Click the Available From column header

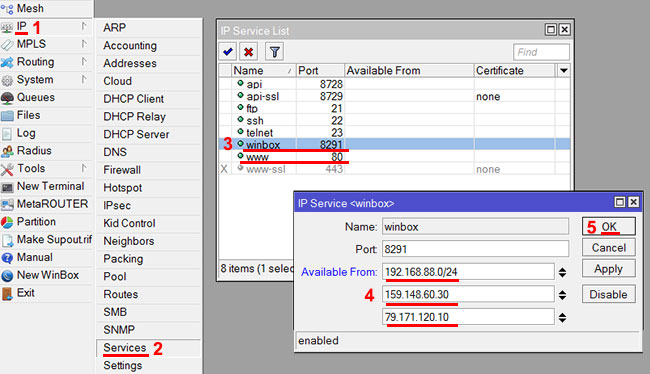tap(409, 70)
